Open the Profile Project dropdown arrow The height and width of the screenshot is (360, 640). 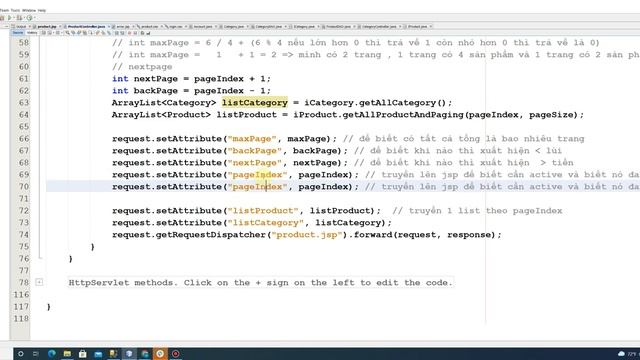click(x=35, y=18)
